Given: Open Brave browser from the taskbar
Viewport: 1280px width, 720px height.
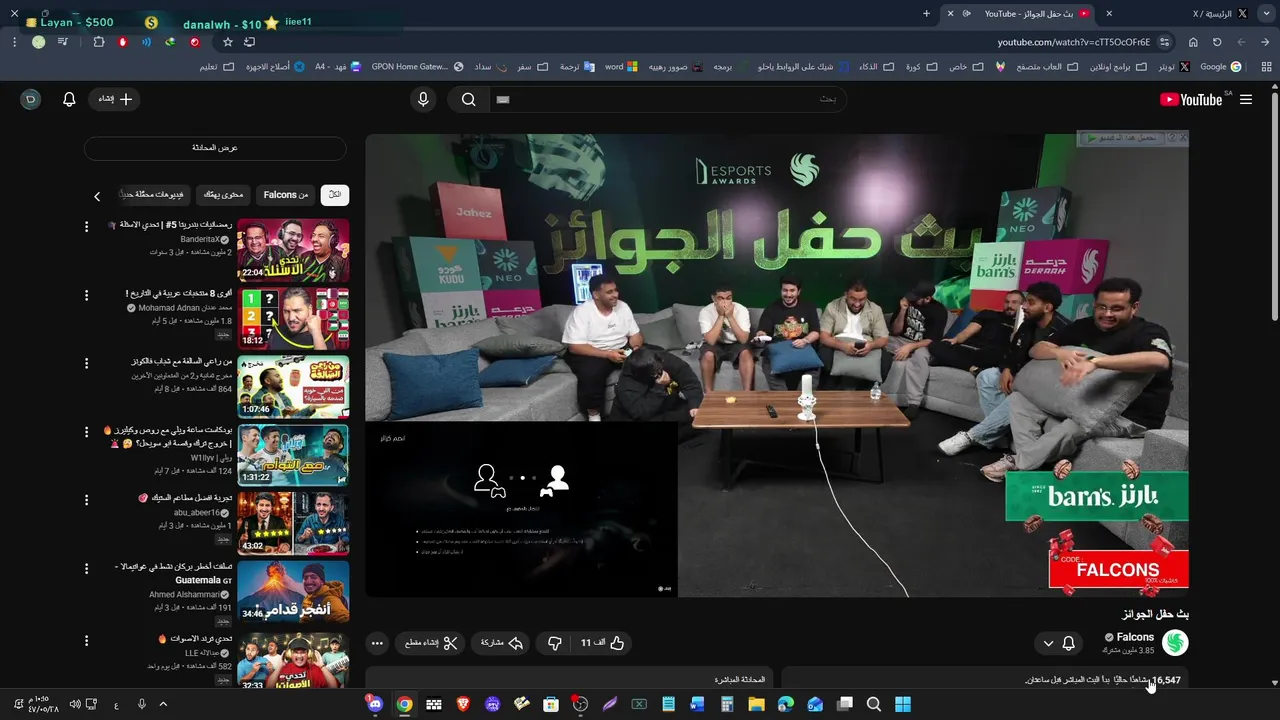Looking at the screenshot, I should click(463, 704).
